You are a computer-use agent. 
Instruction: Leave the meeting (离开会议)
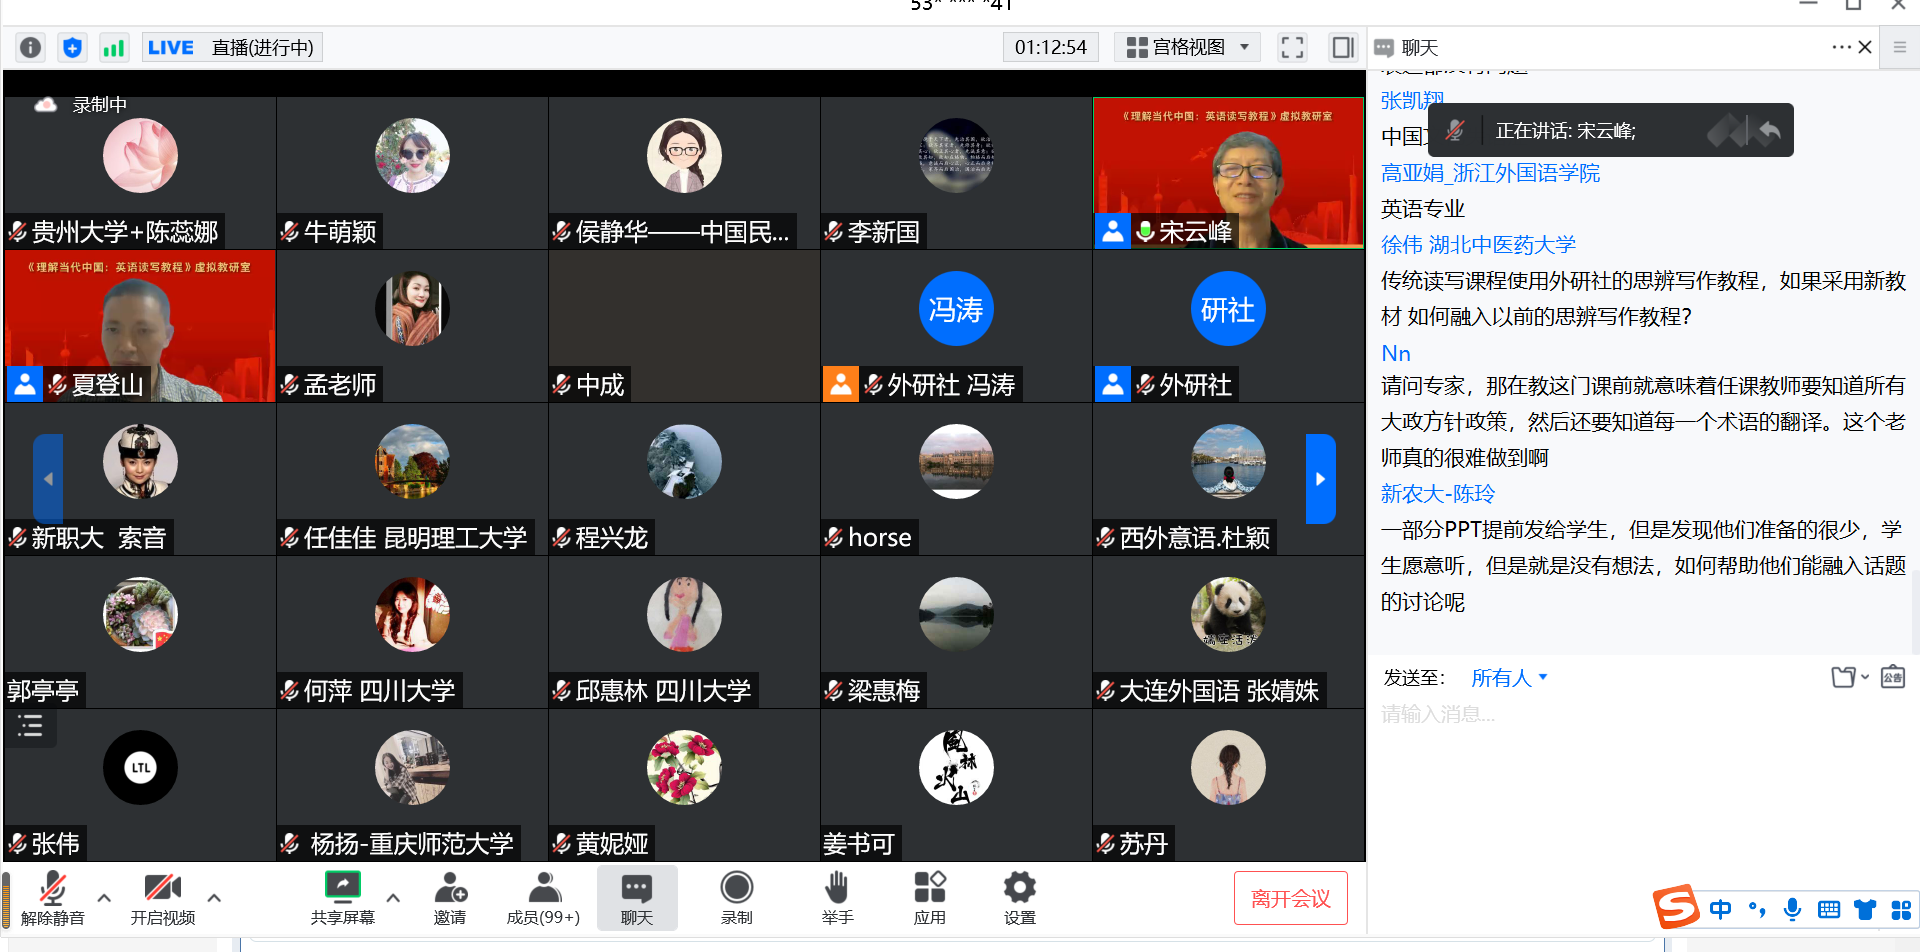tap(1290, 898)
